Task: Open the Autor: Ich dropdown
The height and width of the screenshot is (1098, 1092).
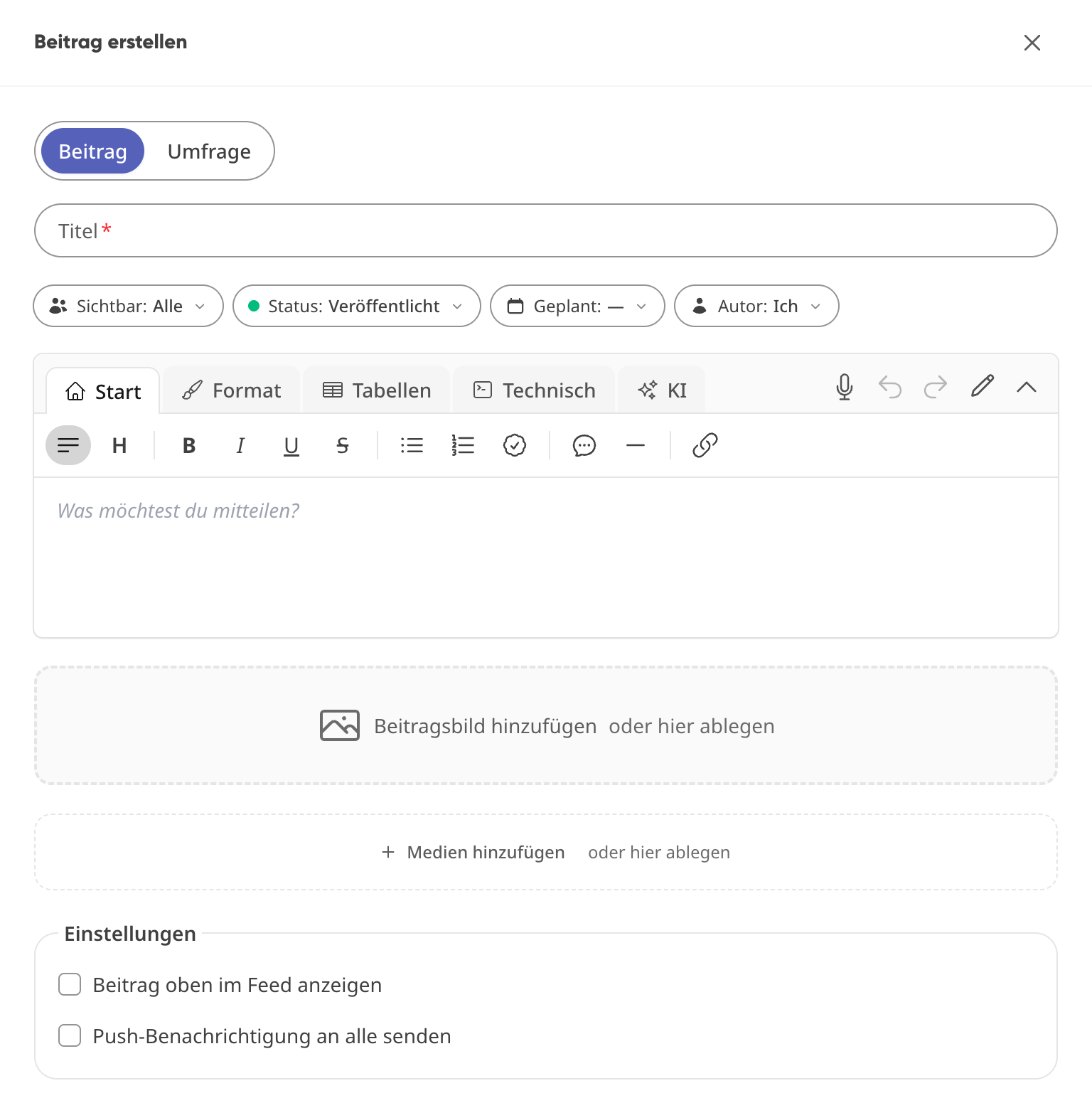Action: [756, 306]
